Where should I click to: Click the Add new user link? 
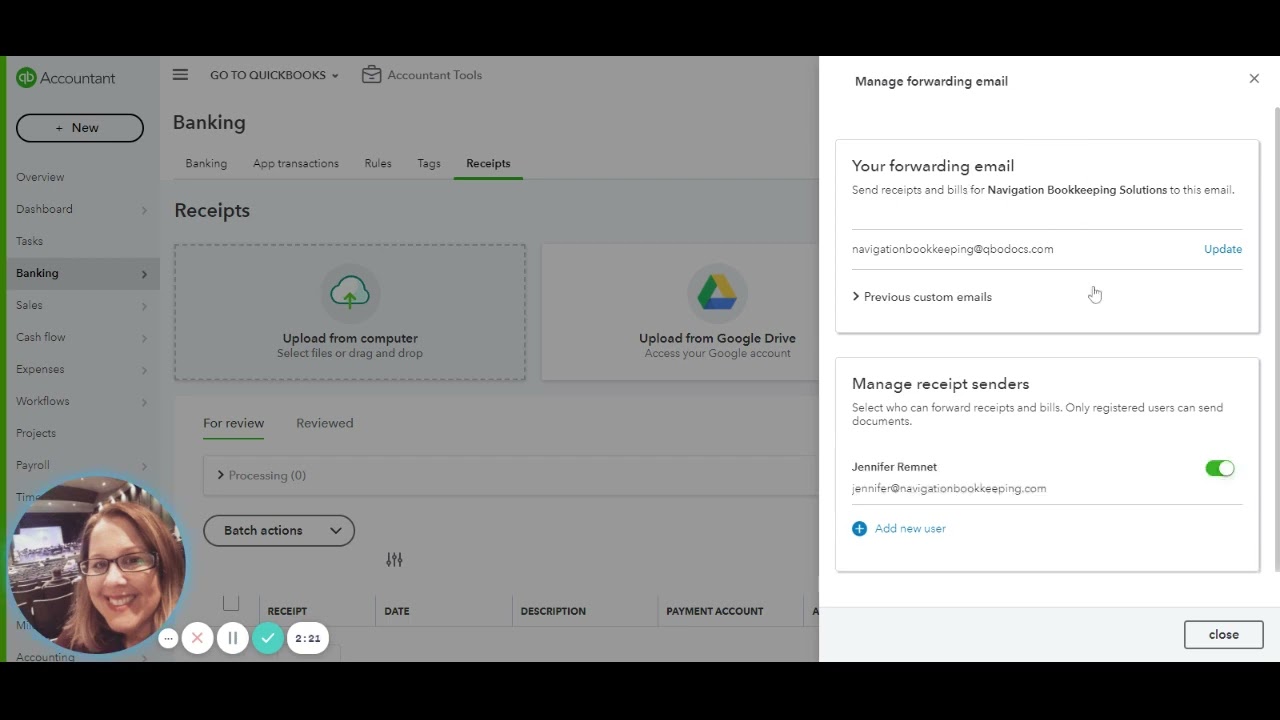pyautogui.click(x=910, y=529)
